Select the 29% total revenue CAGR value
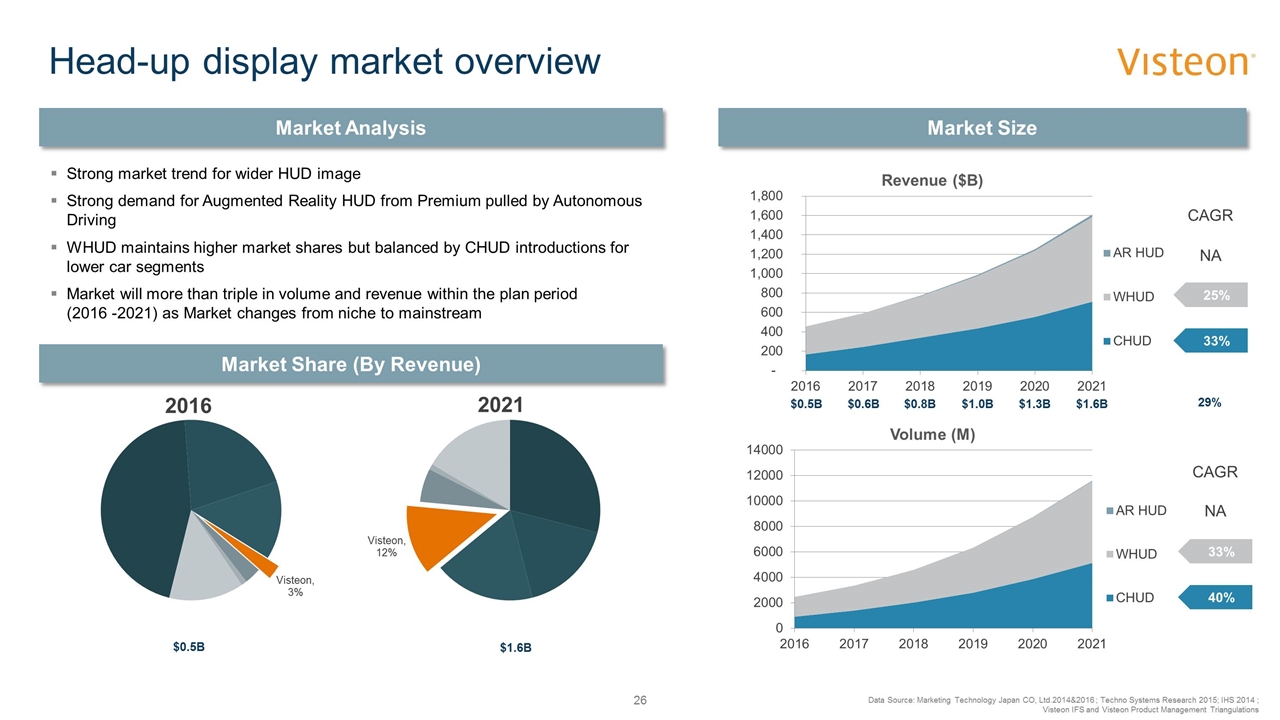 click(x=1210, y=402)
